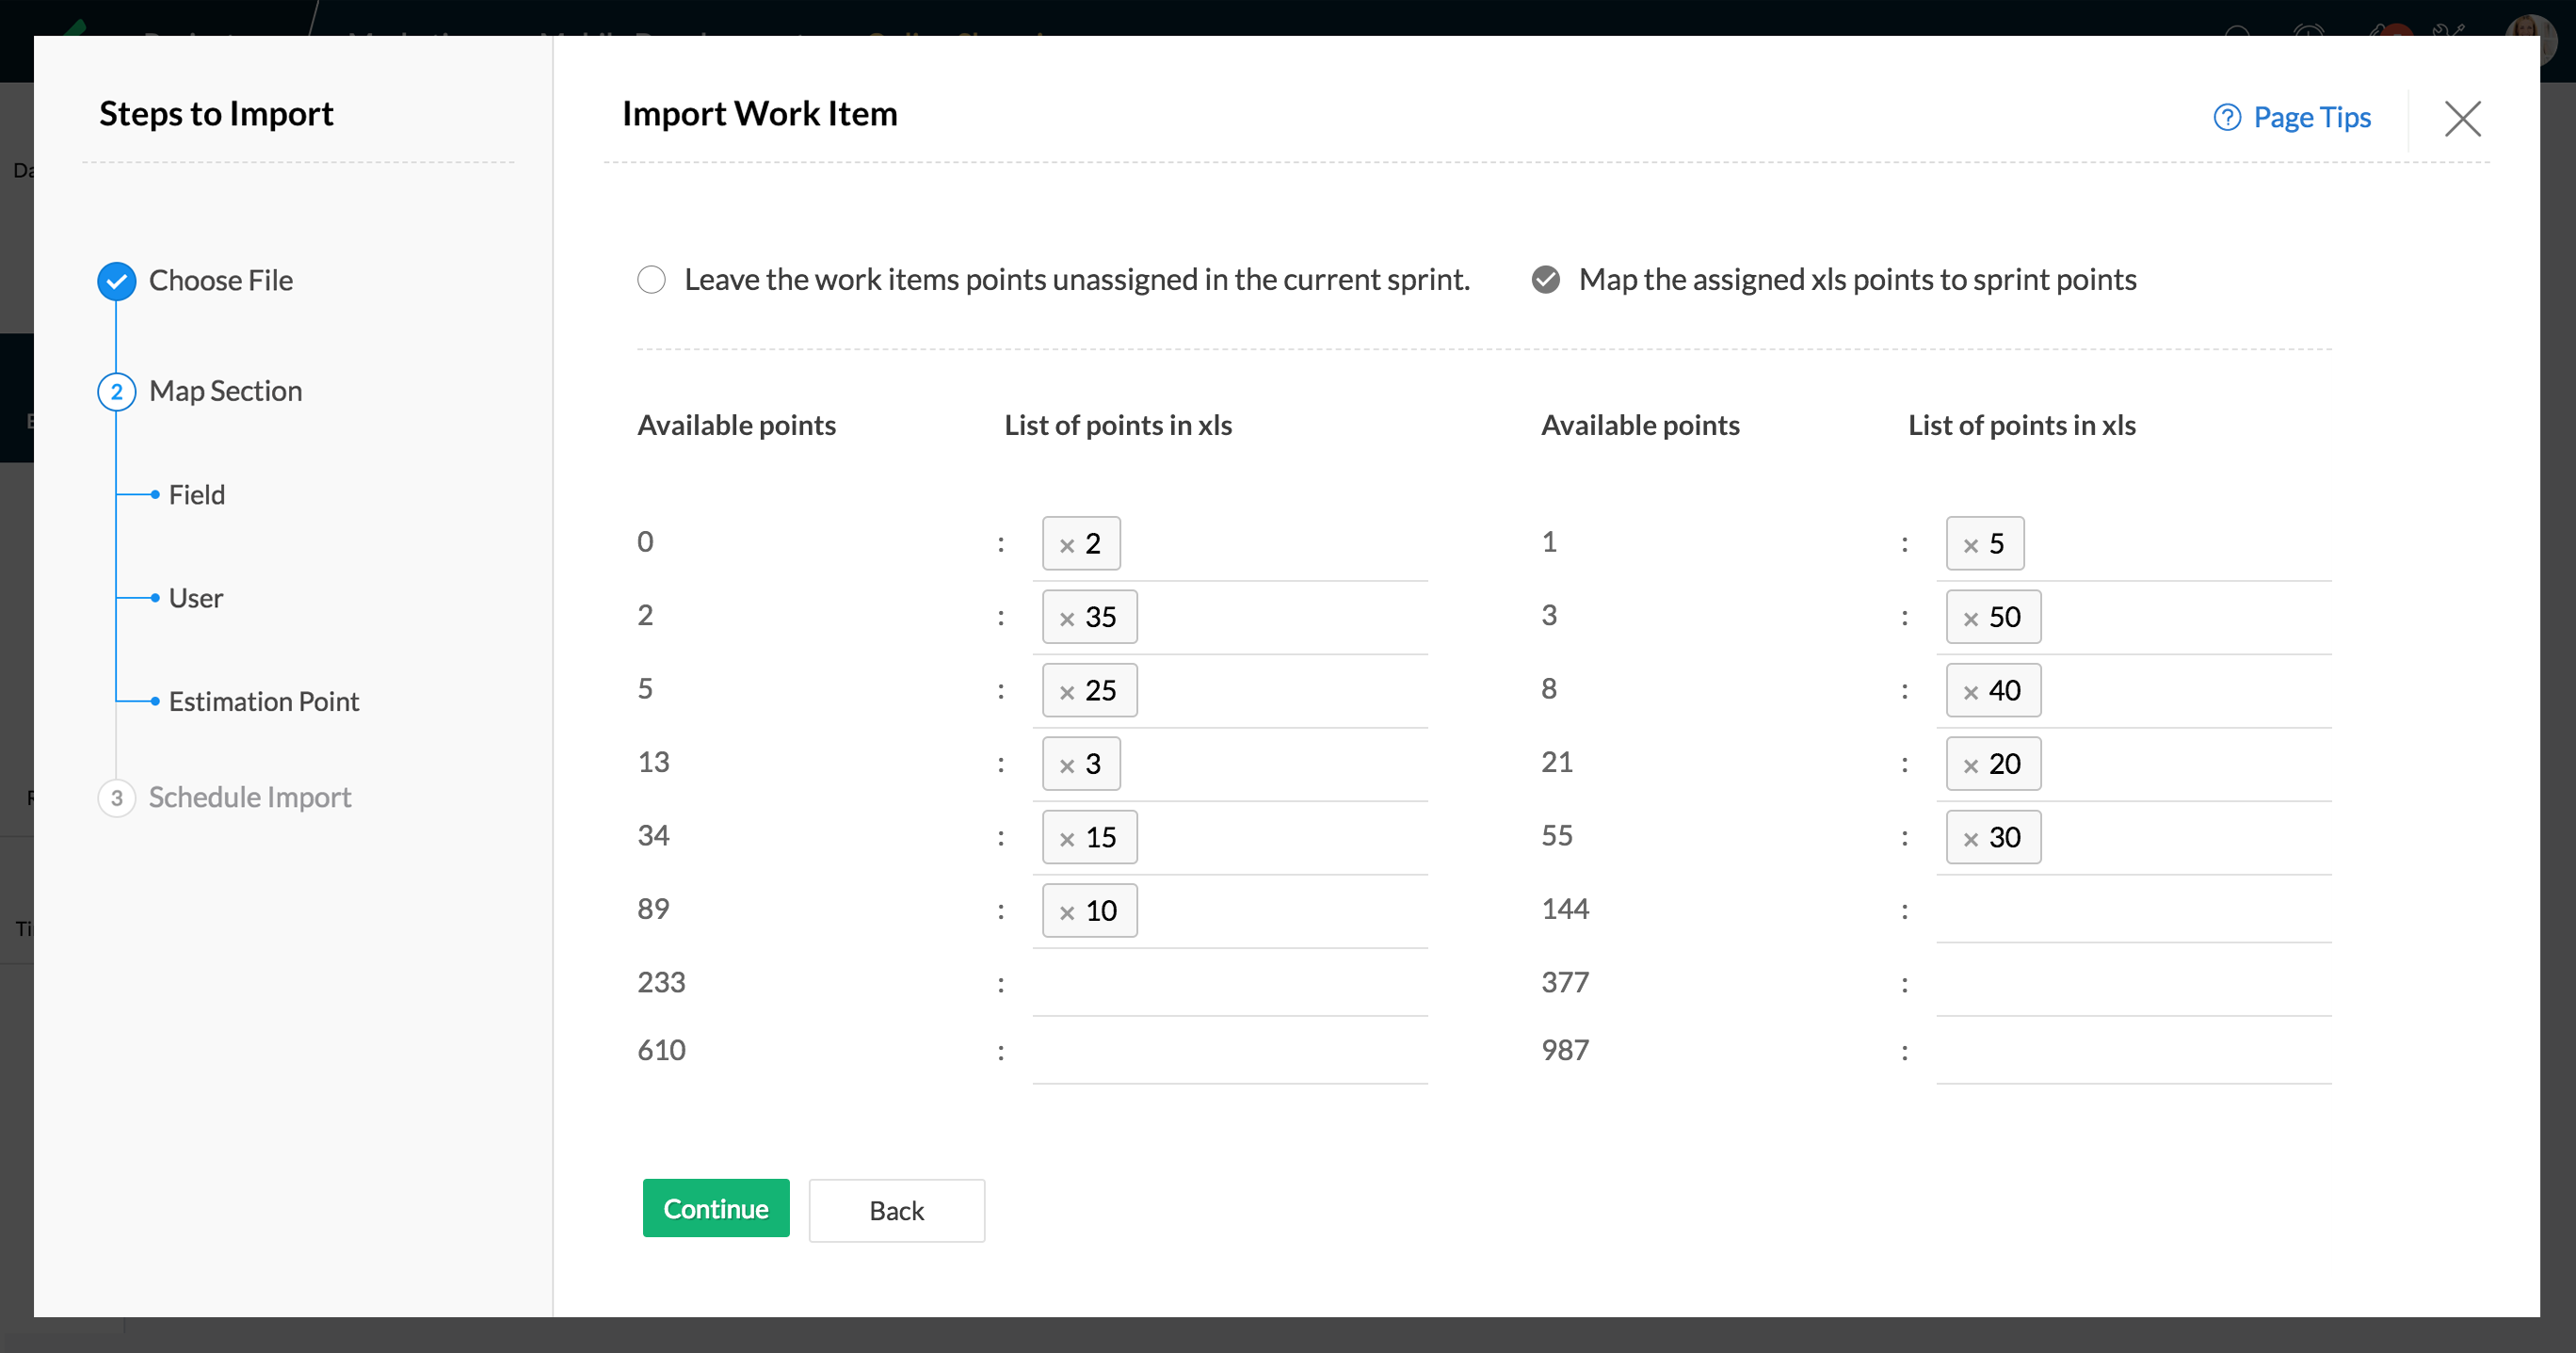
Task: Click the Page Tips help icon
Action: pos(2226,118)
